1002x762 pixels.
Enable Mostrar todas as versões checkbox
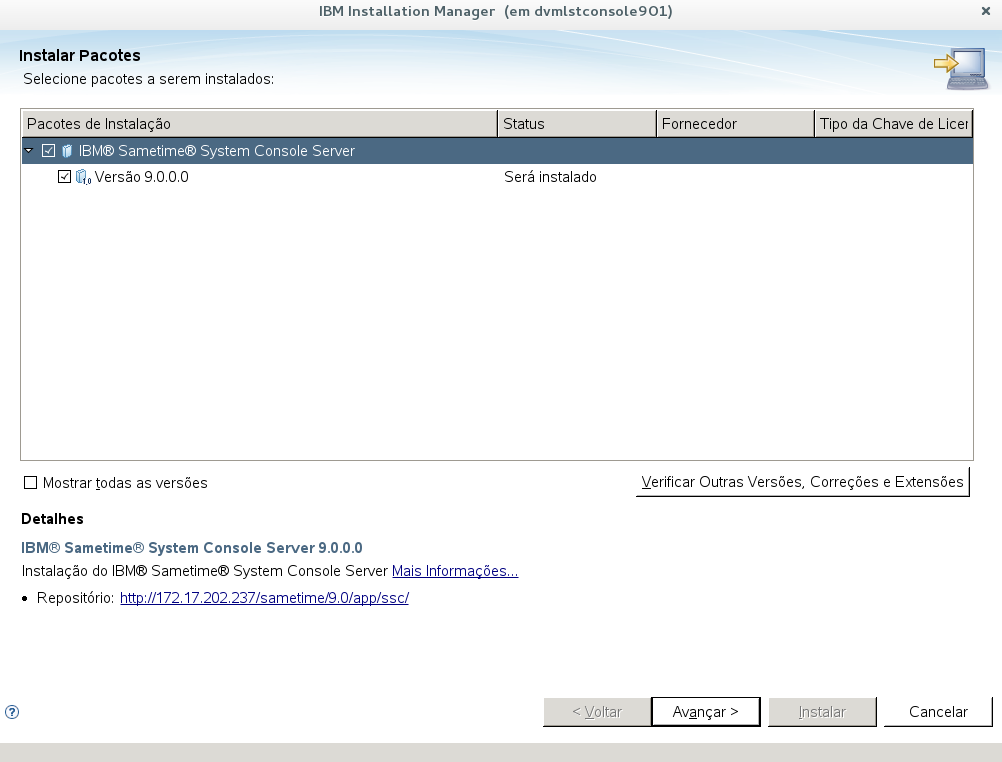pos(31,483)
